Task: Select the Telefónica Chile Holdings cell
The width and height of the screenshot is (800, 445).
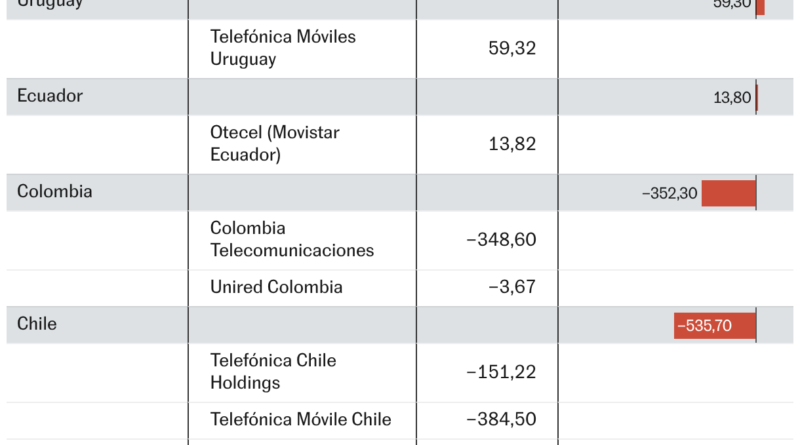Action: (x=273, y=372)
